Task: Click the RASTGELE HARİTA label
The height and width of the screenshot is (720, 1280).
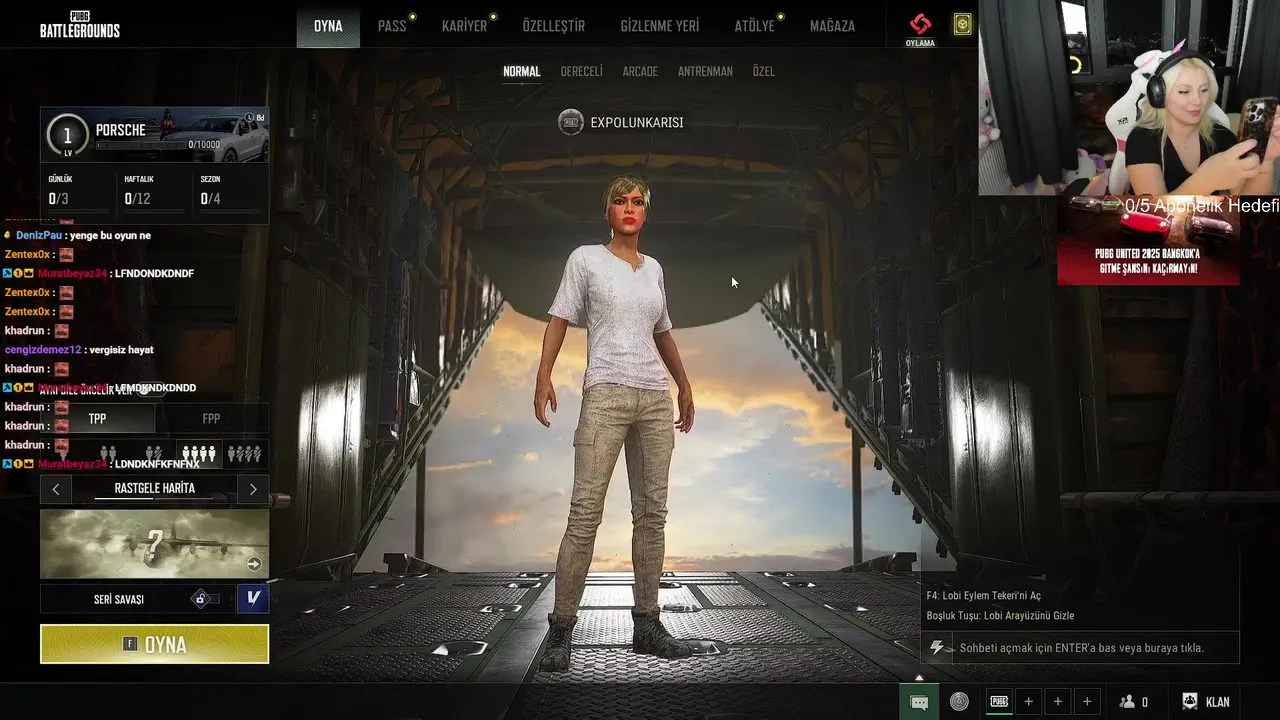Action: click(154, 488)
